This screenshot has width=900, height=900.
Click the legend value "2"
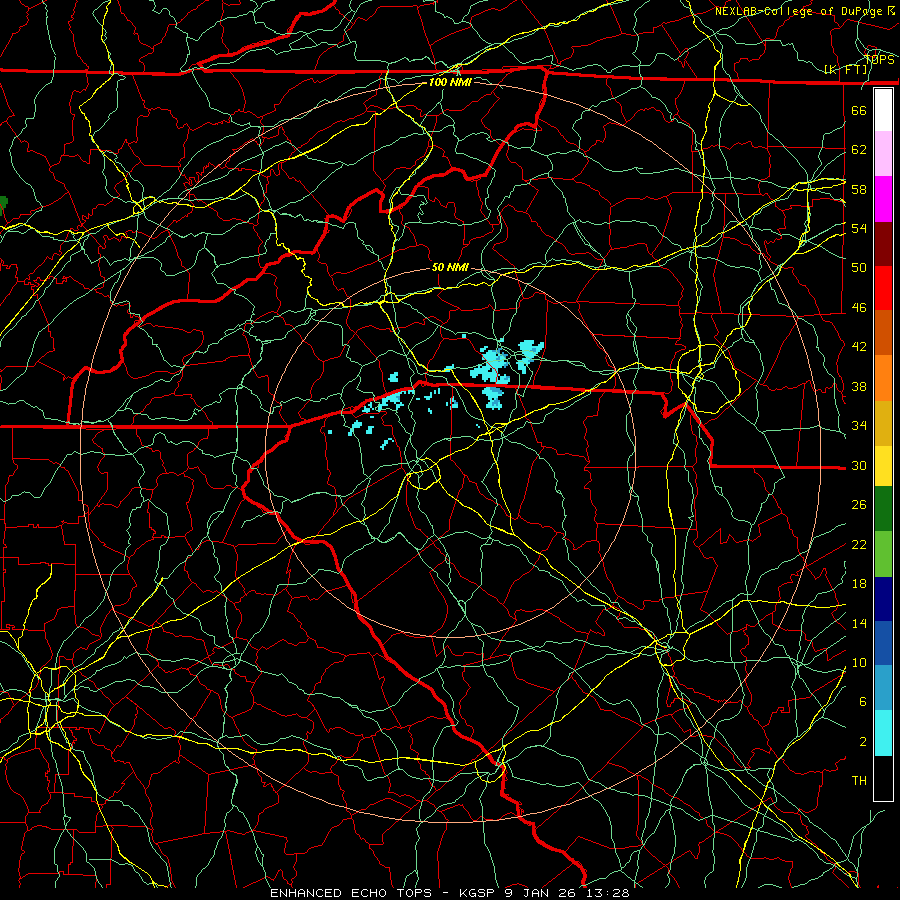pos(863,741)
